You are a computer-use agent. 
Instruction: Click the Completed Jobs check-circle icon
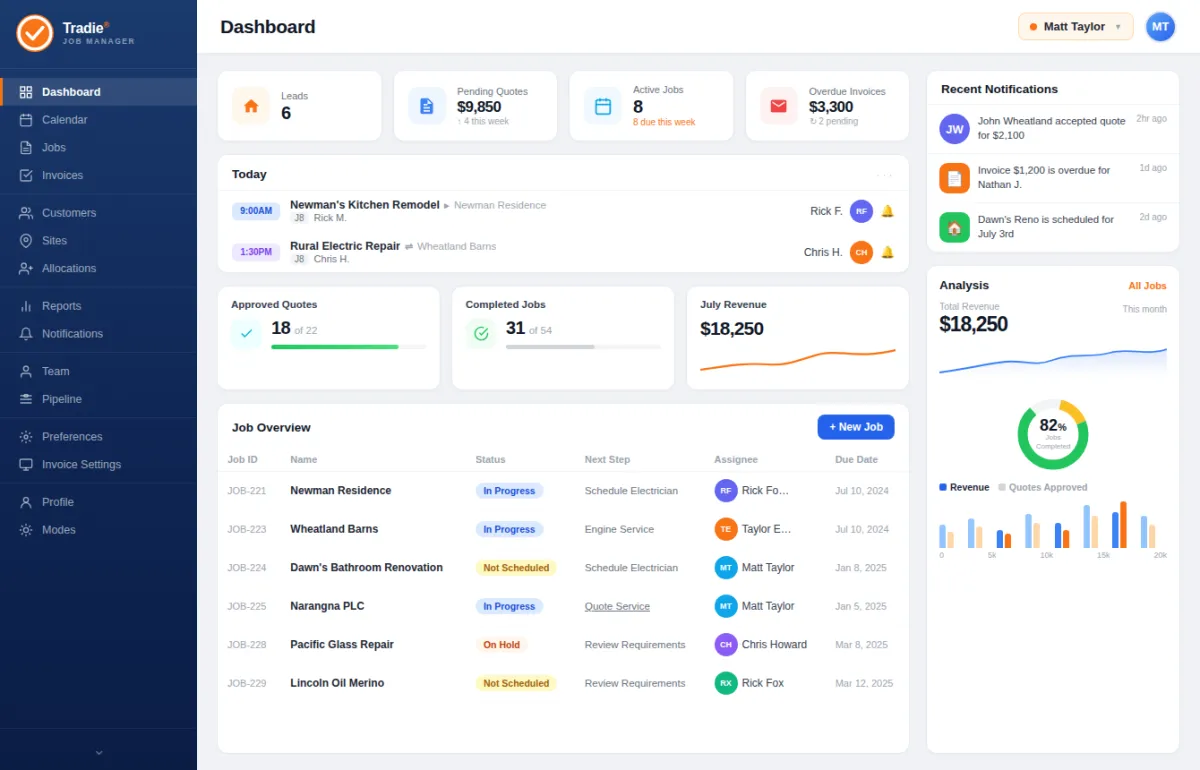click(x=481, y=333)
